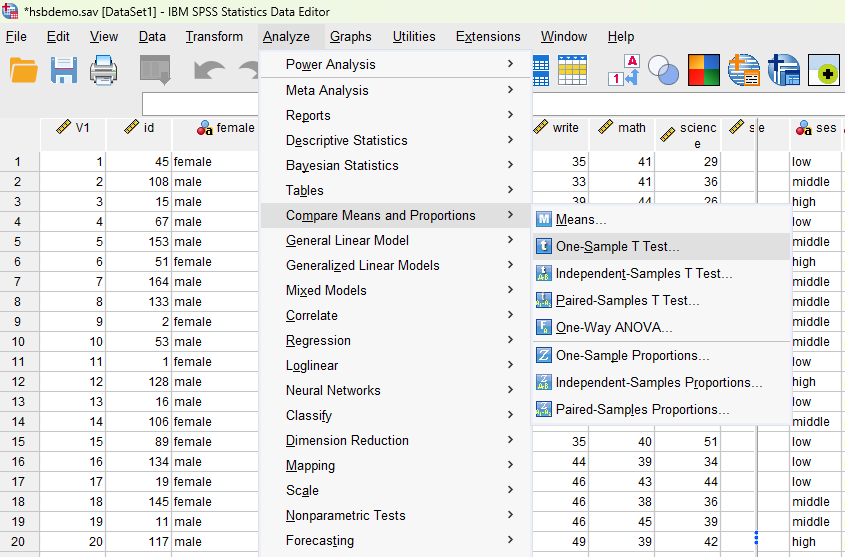The width and height of the screenshot is (845, 557).
Task: Click the Paired-Samples Proportions icon
Action: pyautogui.click(x=544, y=409)
